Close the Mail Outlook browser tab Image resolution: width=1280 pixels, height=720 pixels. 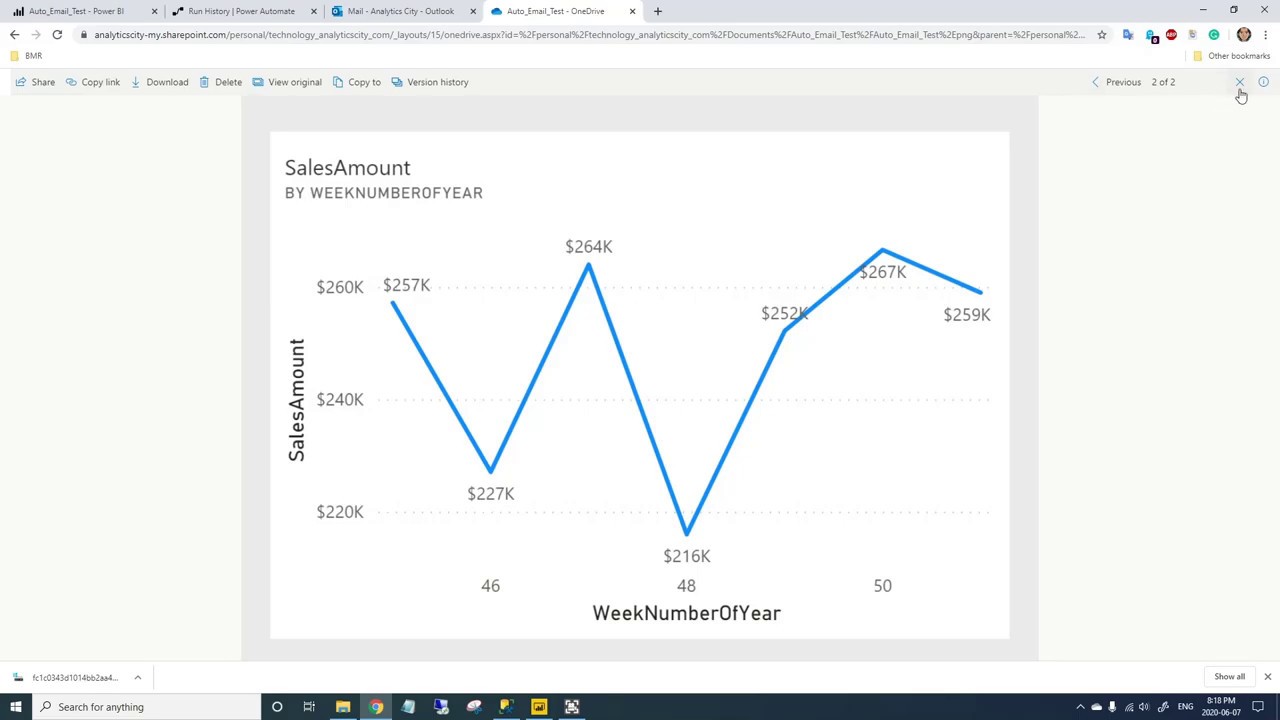(473, 11)
